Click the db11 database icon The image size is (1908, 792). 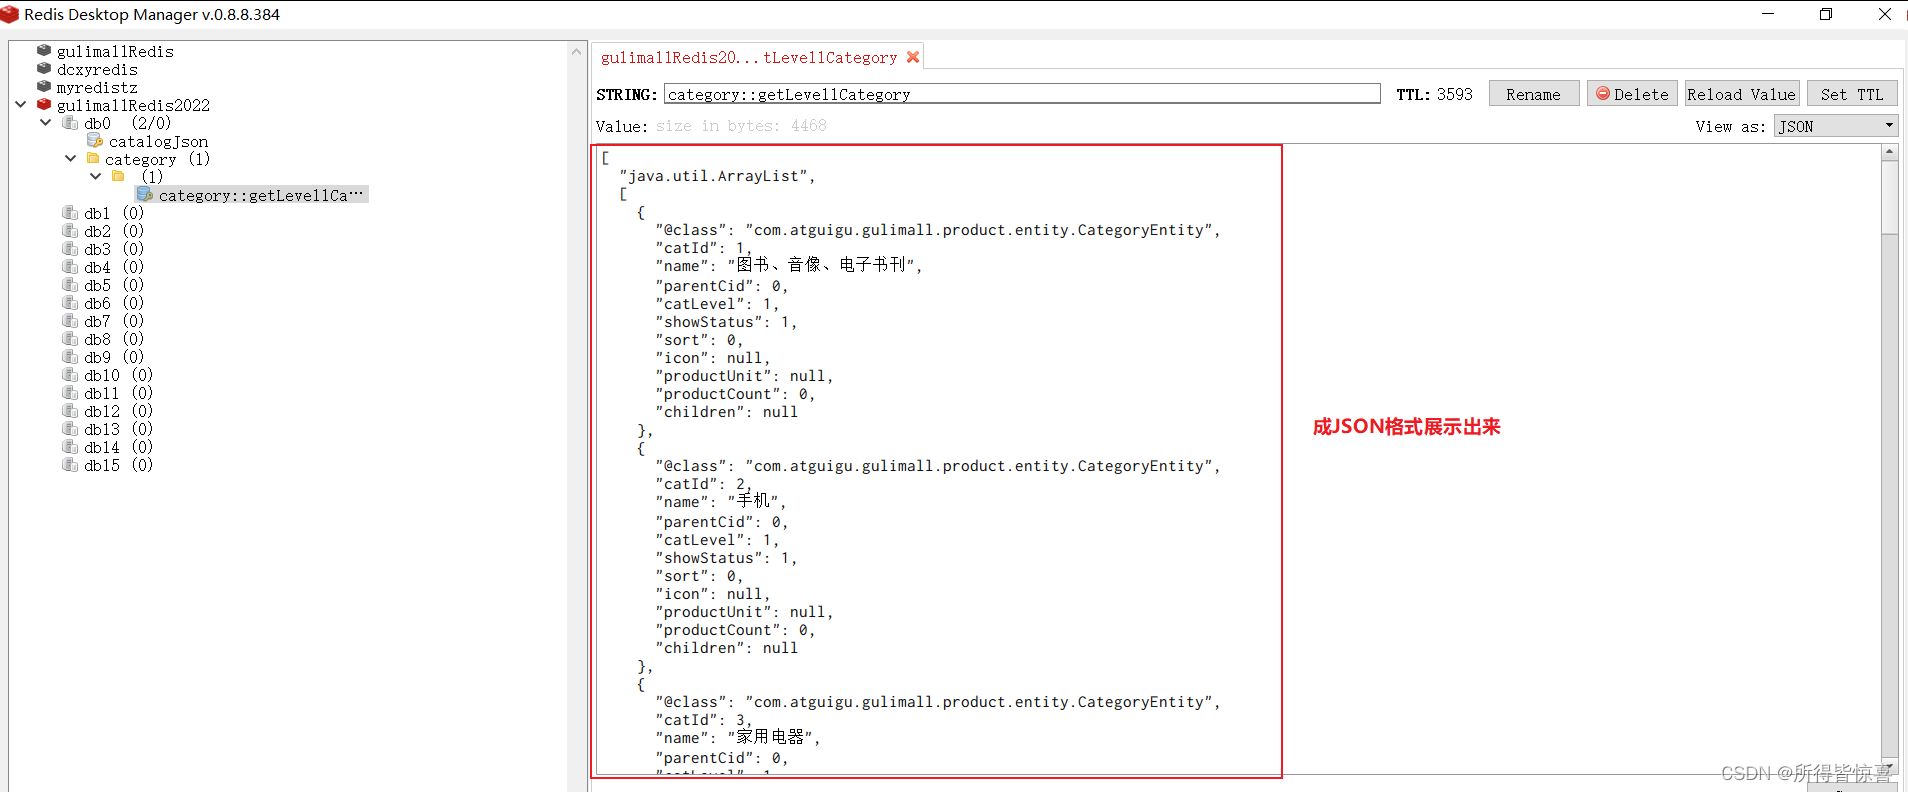click(x=70, y=393)
